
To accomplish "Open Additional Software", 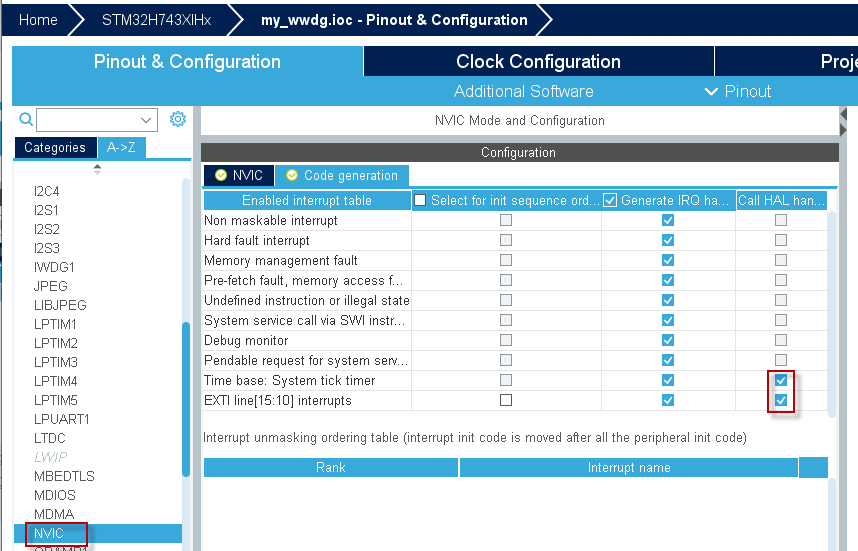I will pyautogui.click(x=524, y=91).
